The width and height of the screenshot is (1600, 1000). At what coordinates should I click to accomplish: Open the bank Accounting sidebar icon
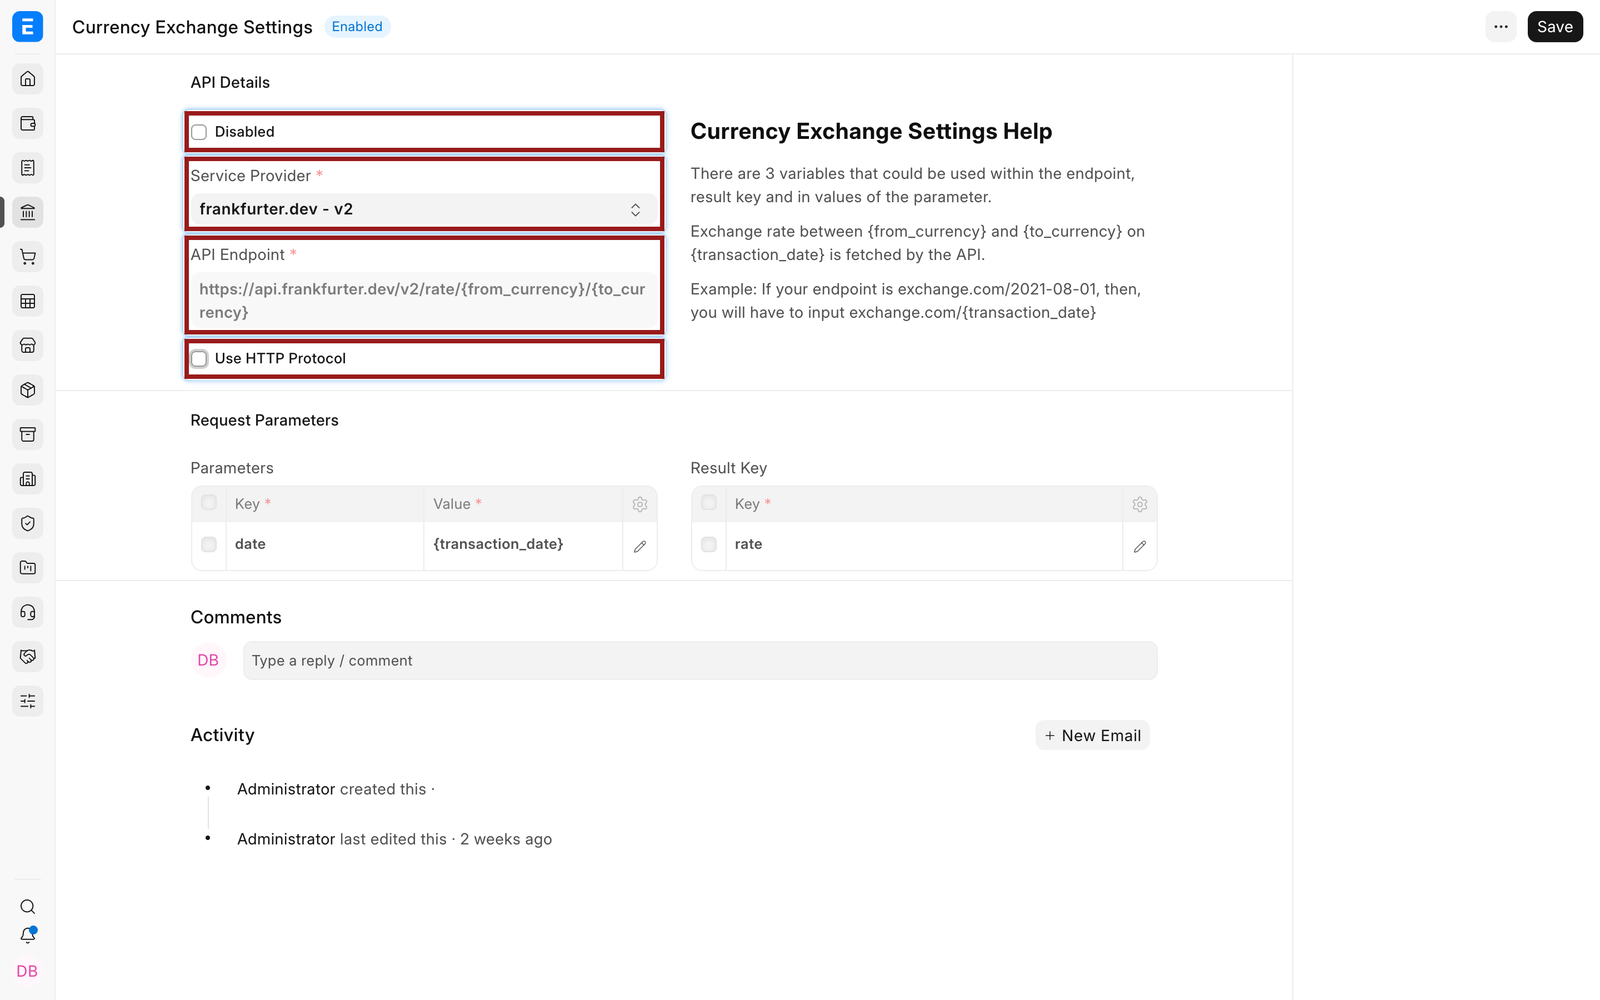28,212
